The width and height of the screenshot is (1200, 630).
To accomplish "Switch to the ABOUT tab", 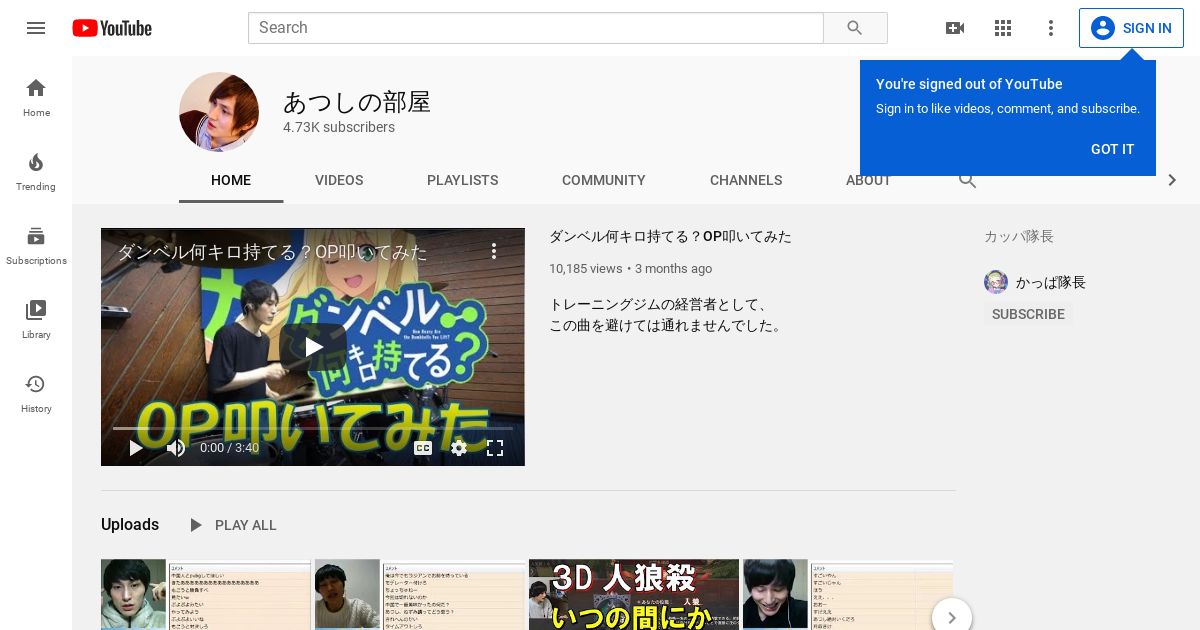I will (868, 180).
